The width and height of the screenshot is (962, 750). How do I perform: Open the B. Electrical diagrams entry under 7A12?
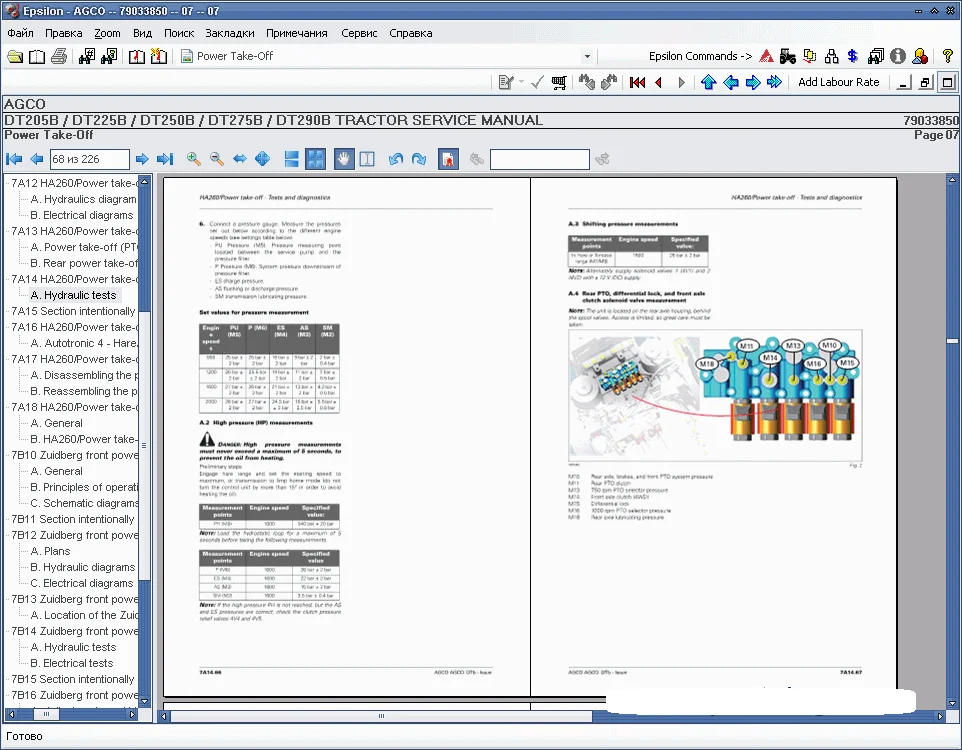(x=81, y=215)
